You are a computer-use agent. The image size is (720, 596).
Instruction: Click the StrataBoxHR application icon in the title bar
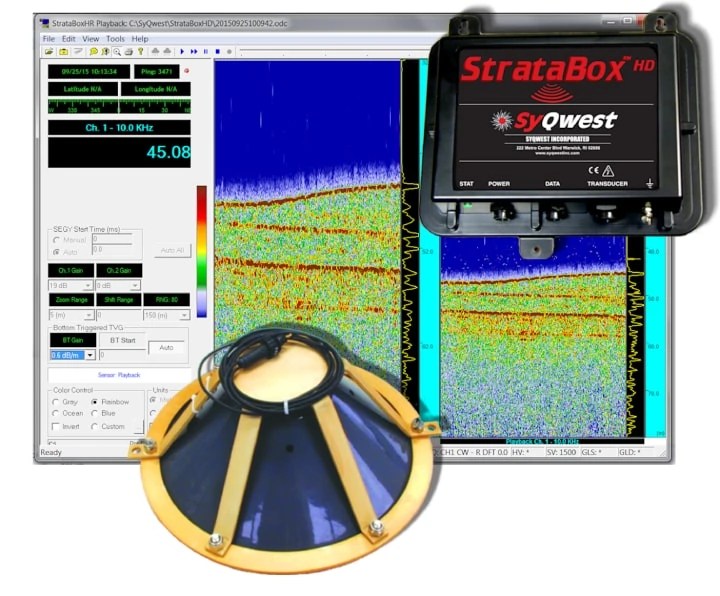(x=45, y=23)
